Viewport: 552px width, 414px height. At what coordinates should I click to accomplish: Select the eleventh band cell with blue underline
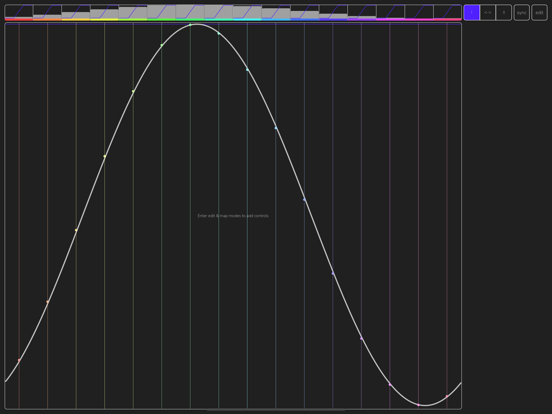[x=305, y=13]
